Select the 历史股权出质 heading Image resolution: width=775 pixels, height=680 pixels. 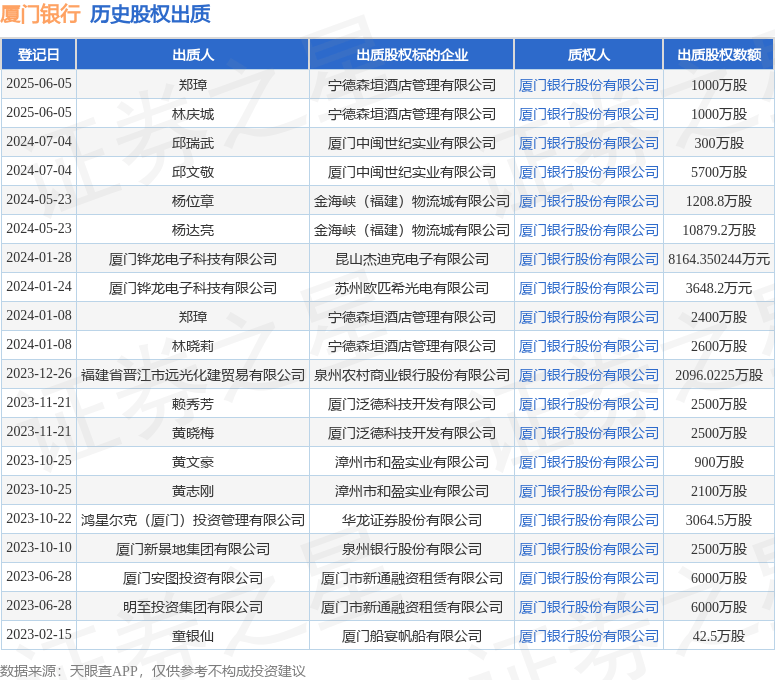click(150, 14)
